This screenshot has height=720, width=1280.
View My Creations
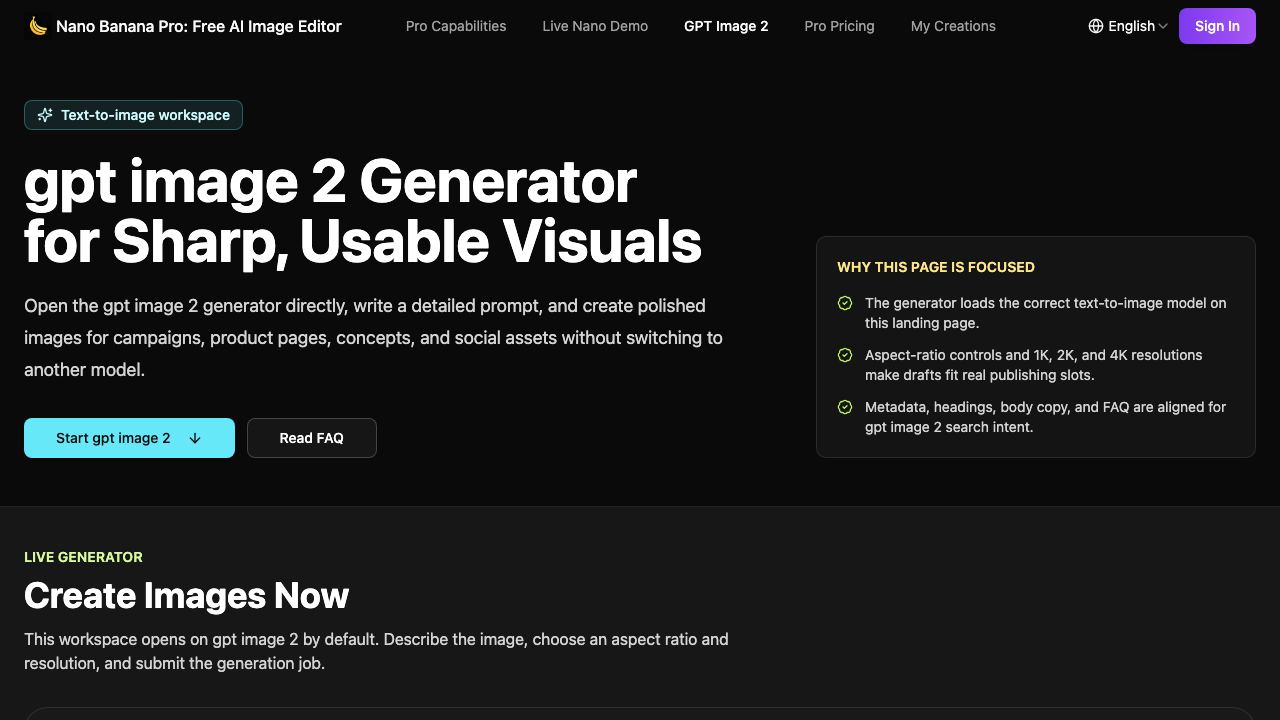(x=953, y=26)
